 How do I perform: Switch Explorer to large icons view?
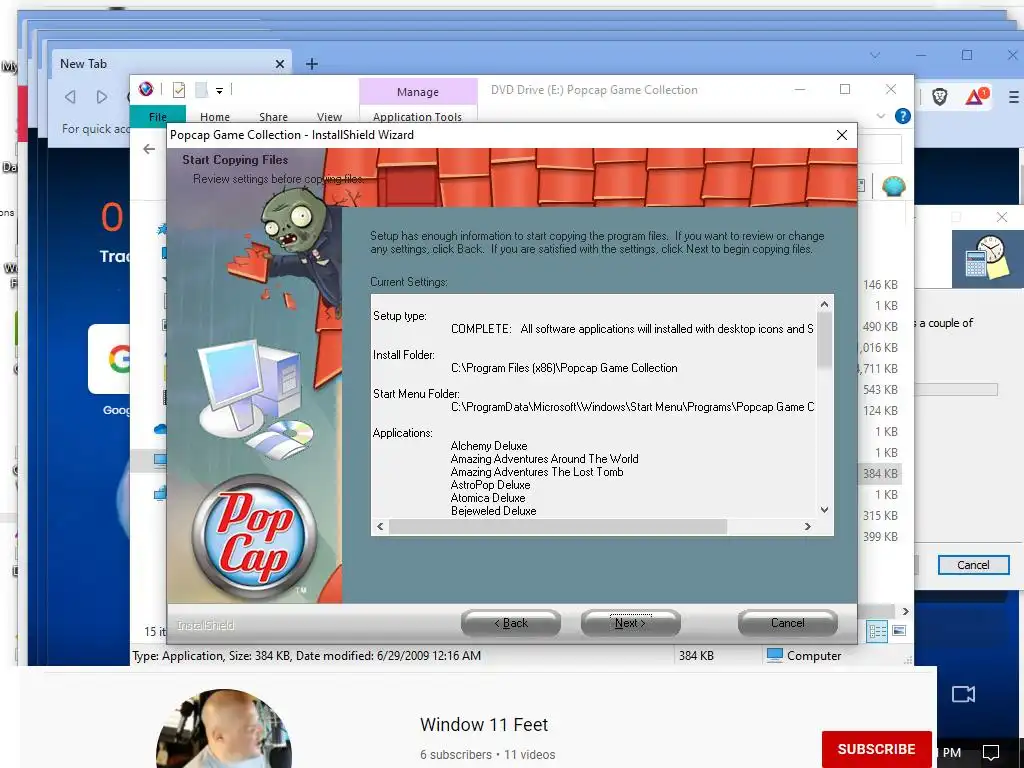point(899,630)
